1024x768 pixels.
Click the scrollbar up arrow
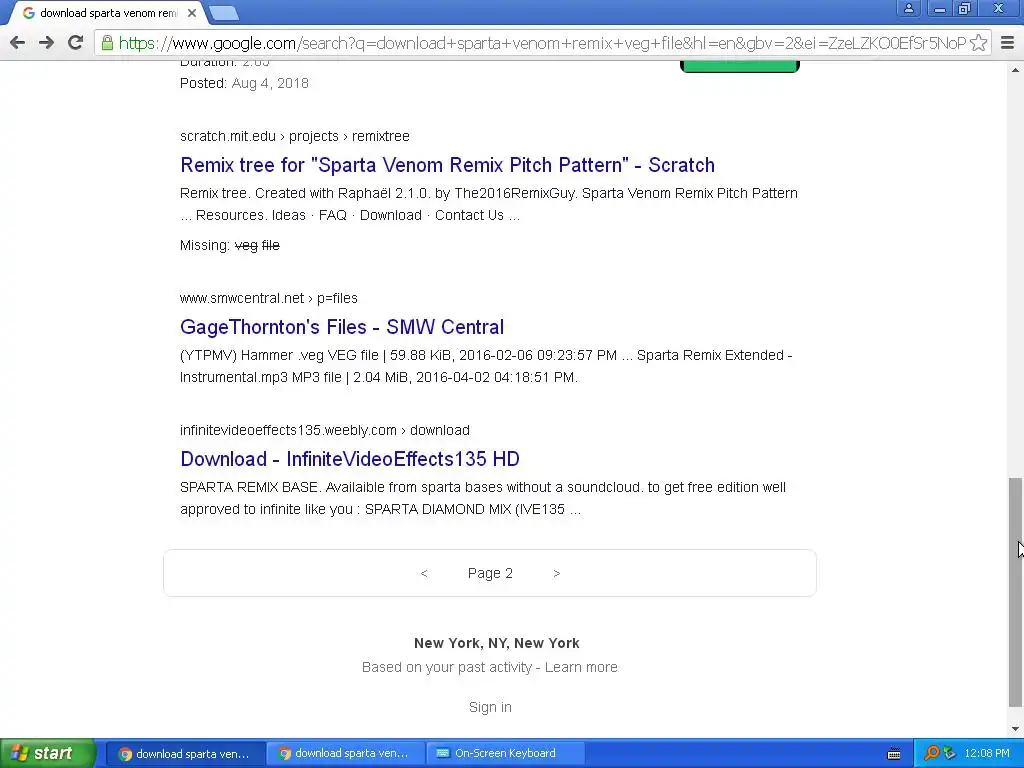1015,70
